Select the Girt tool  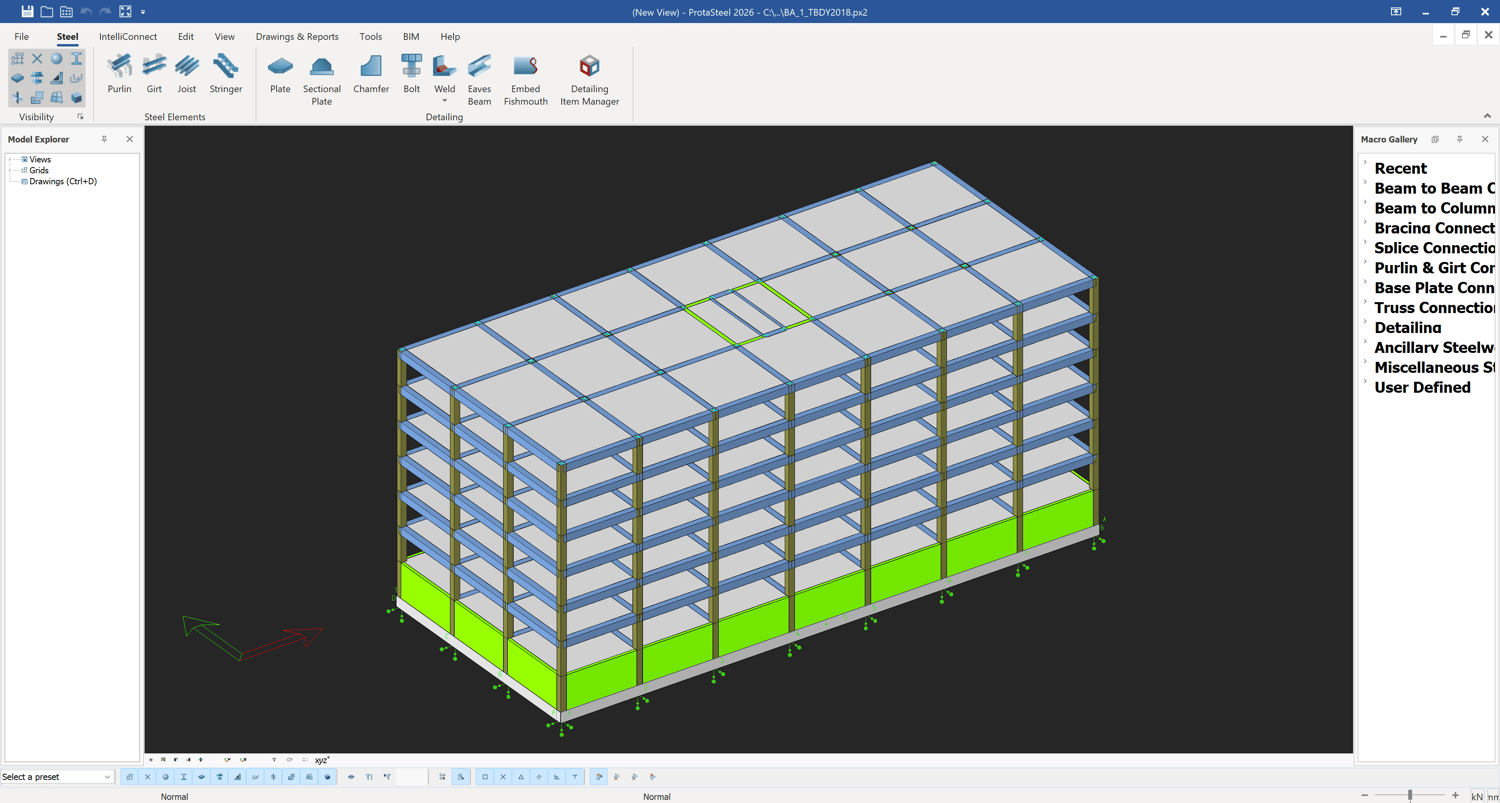[x=154, y=75]
